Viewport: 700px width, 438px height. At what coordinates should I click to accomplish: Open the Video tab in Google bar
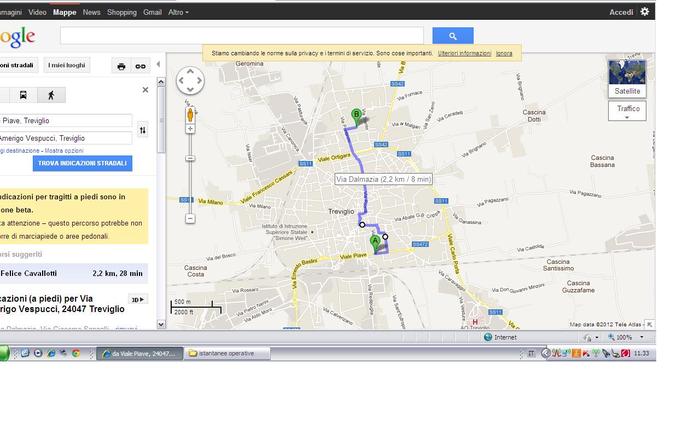click(x=37, y=12)
